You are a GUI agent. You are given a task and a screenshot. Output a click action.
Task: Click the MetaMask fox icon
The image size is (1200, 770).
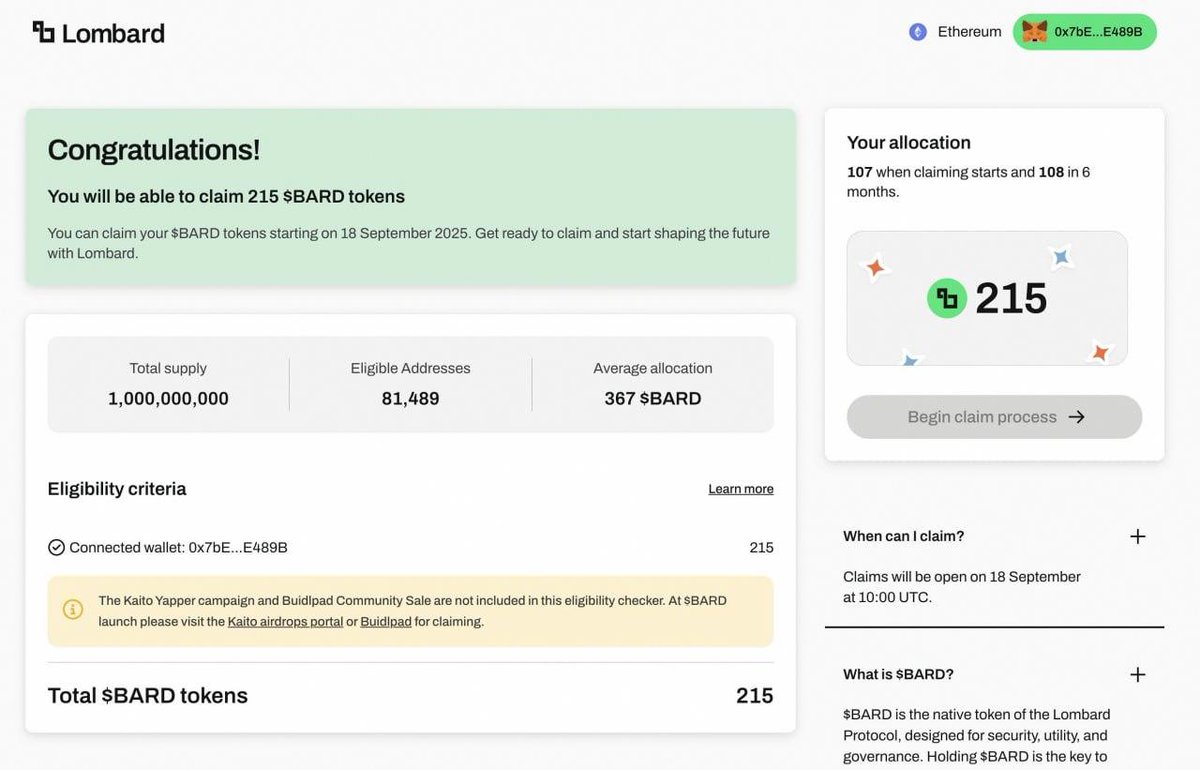point(1034,31)
